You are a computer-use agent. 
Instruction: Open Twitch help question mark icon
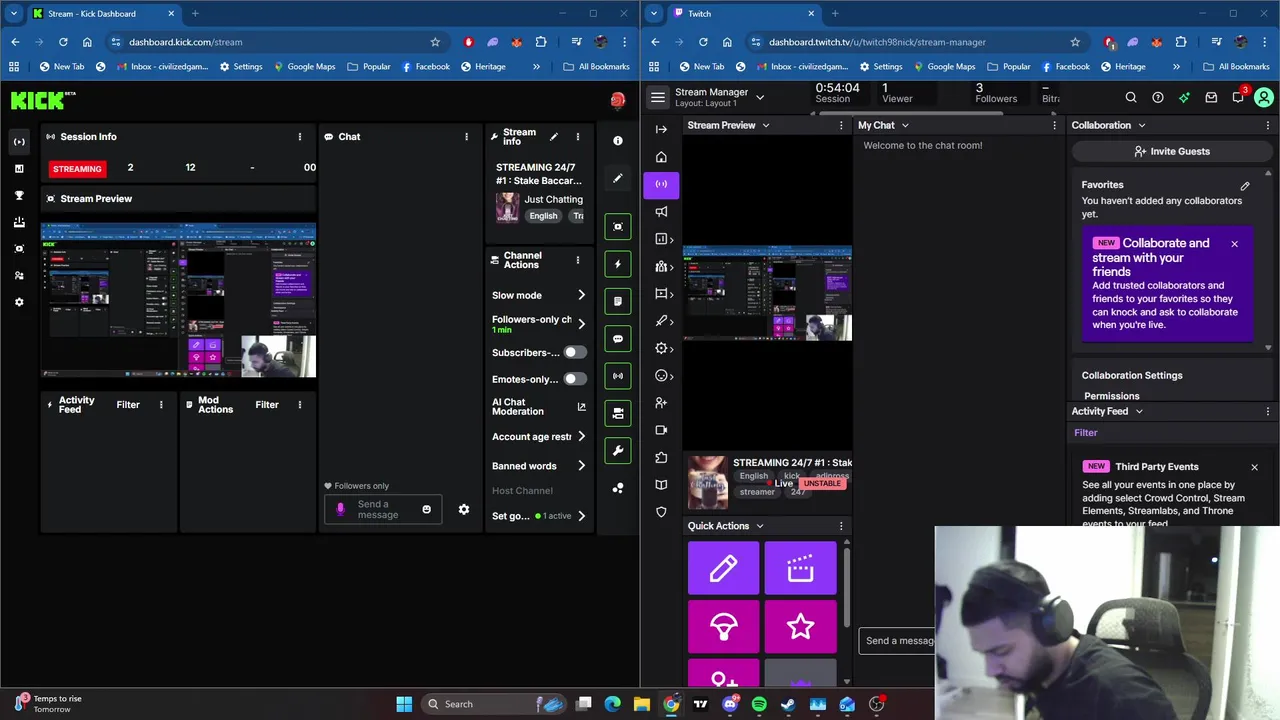1158,98
